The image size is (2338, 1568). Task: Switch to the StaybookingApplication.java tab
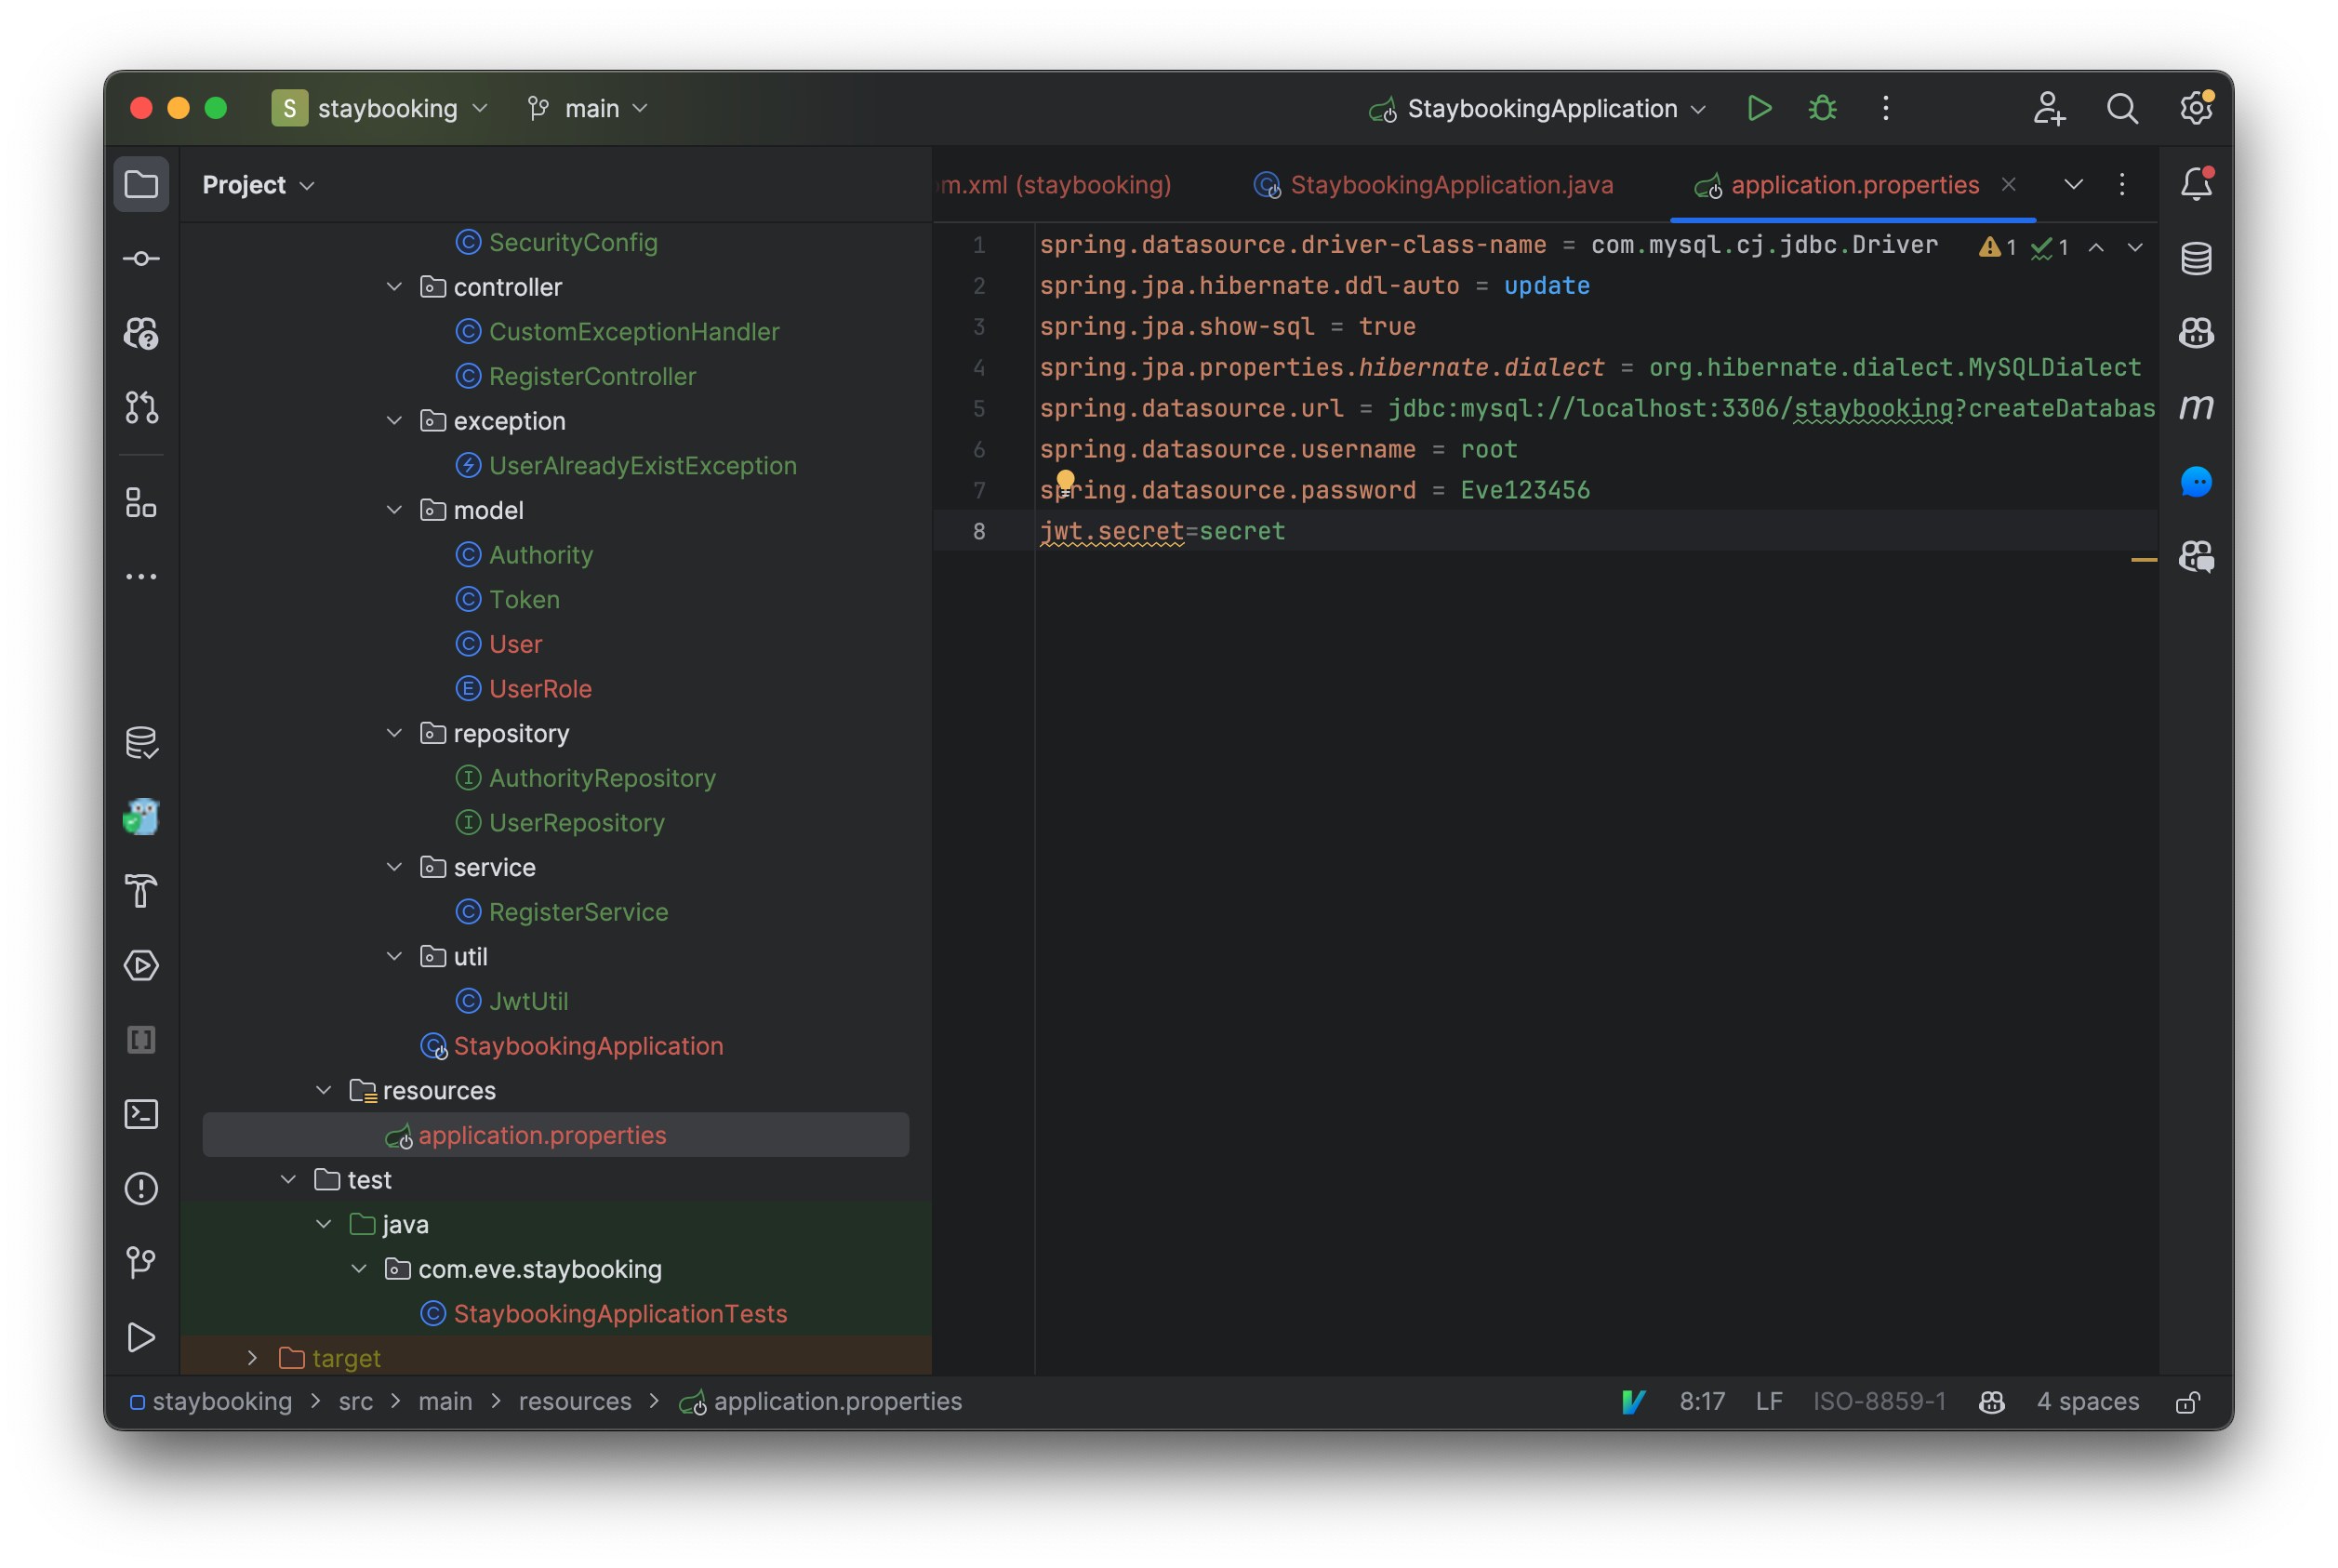[x=1448, y=184]
